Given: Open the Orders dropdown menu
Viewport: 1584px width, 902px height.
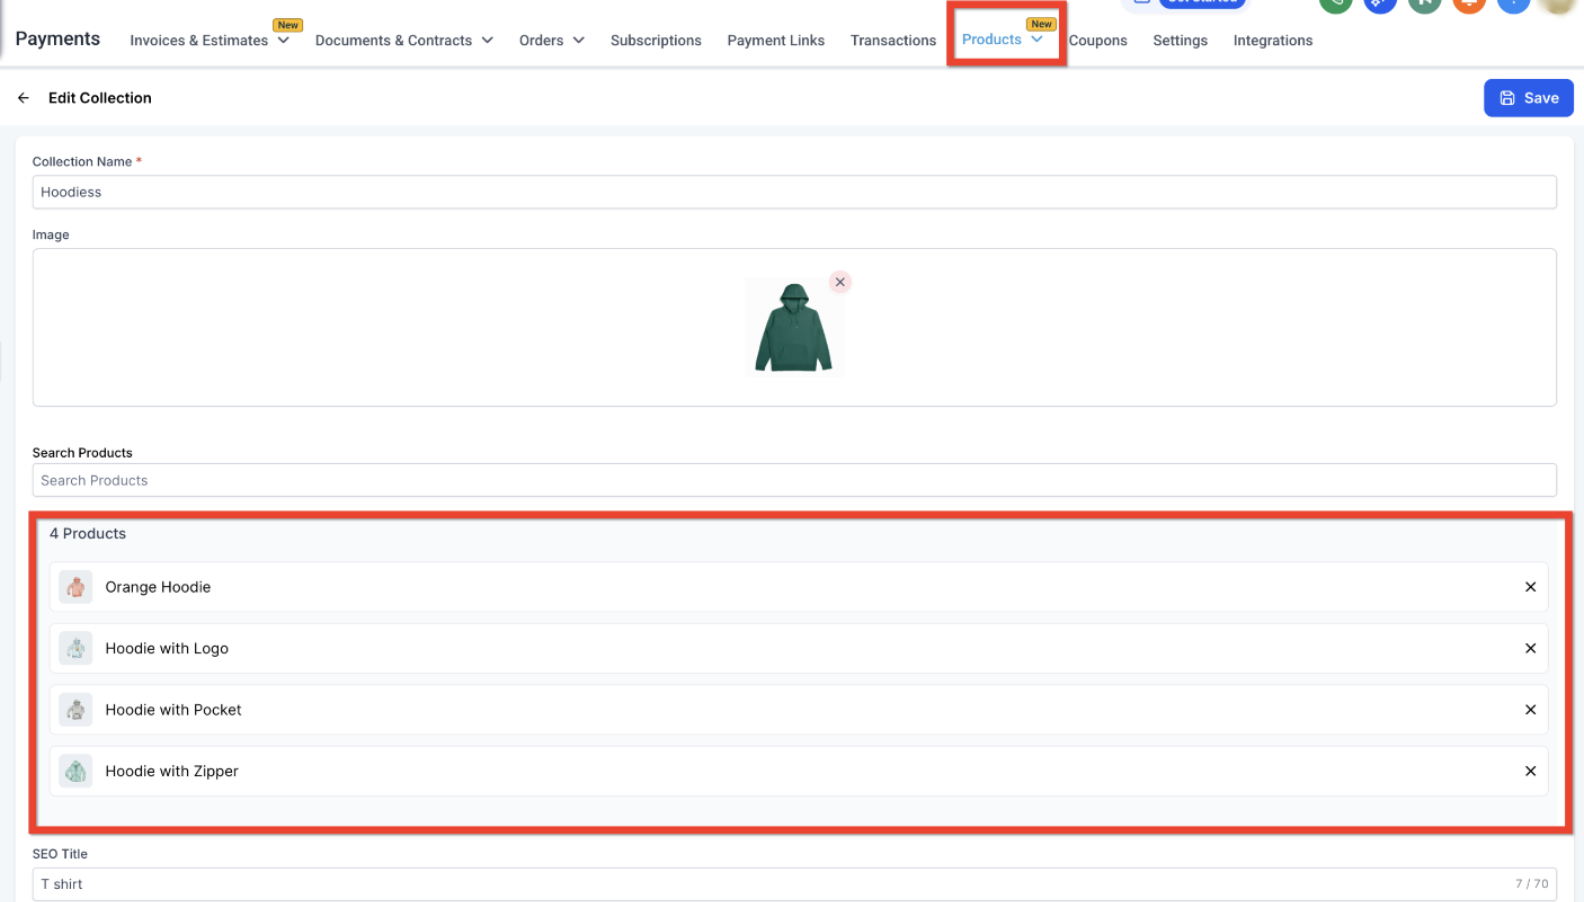Looking at the screenshot, I should (578, 41).
